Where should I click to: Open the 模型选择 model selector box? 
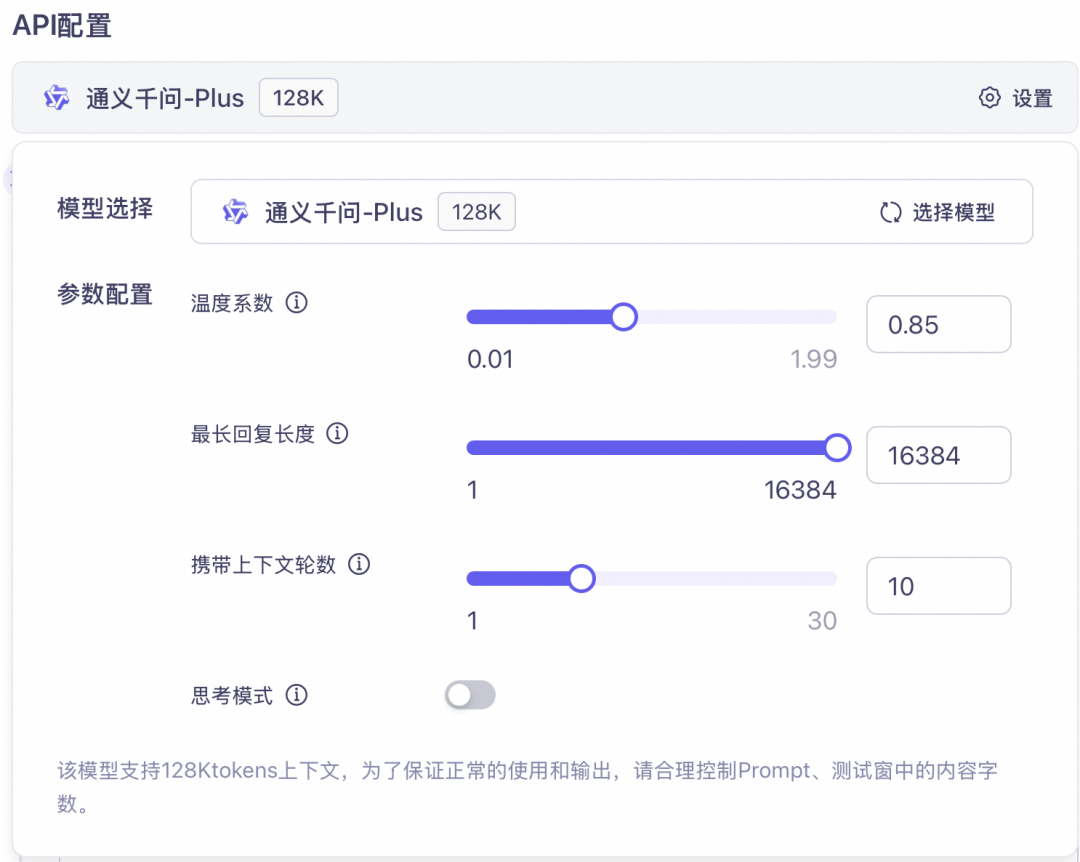click(x=612, y=212)
